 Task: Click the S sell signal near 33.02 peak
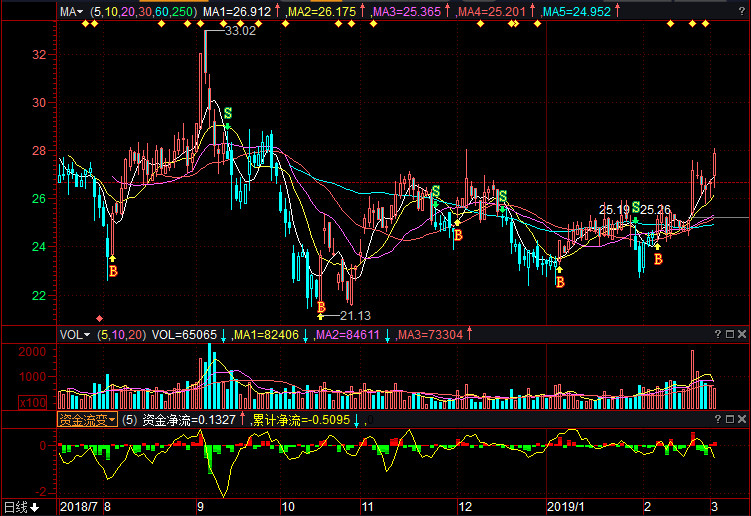(x=228, y=114)
